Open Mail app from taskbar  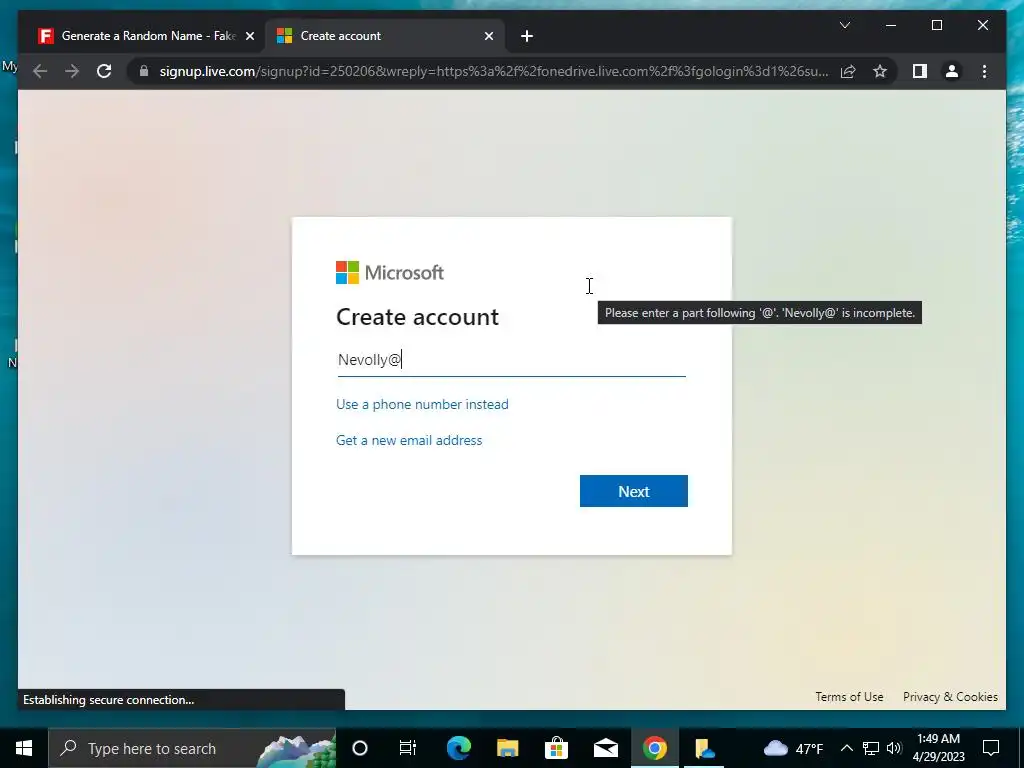coord(605,748)
